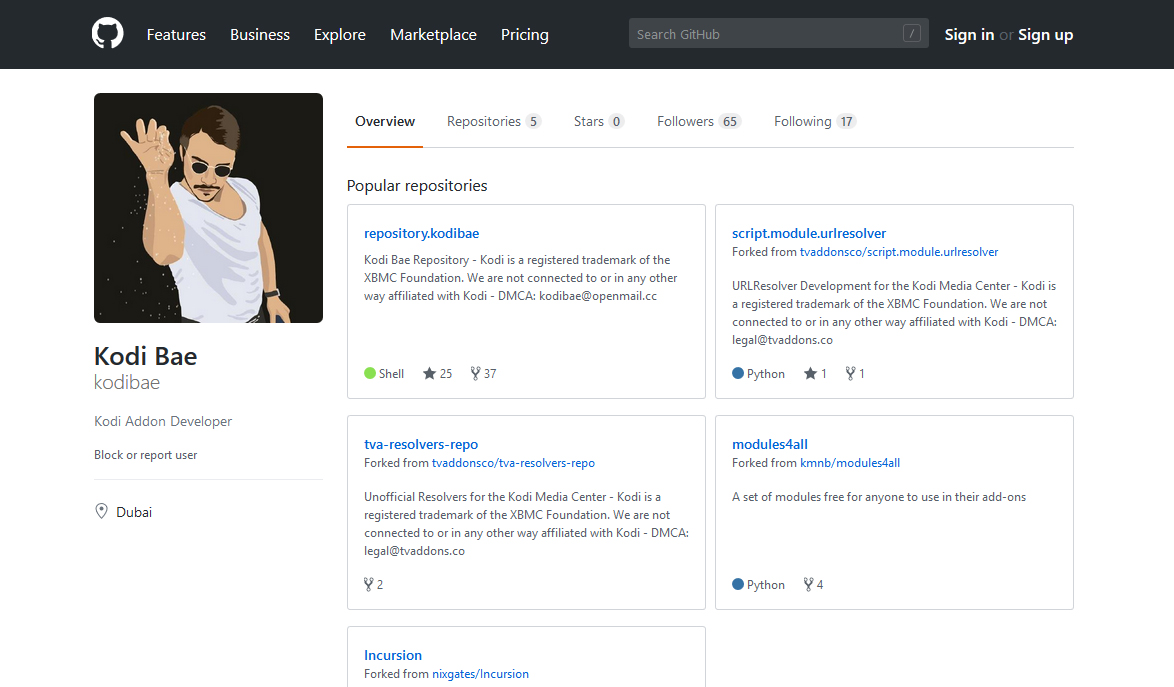View the Following tab

(814, 121)
